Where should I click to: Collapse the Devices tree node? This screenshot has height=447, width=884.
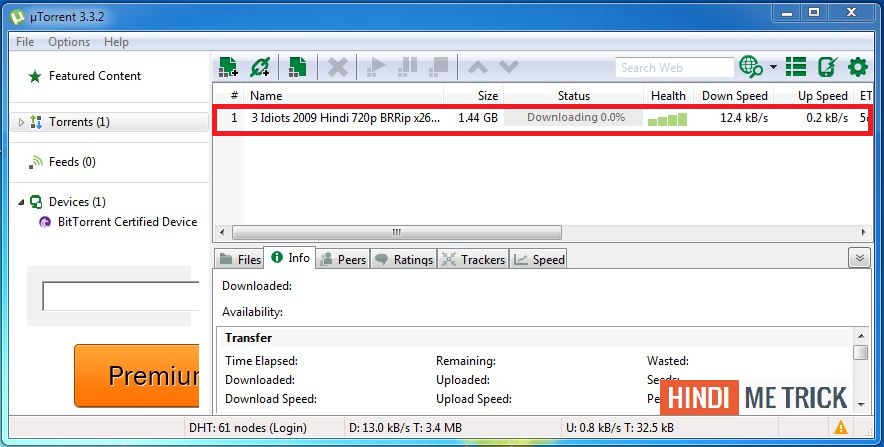(x=21, y=202)
